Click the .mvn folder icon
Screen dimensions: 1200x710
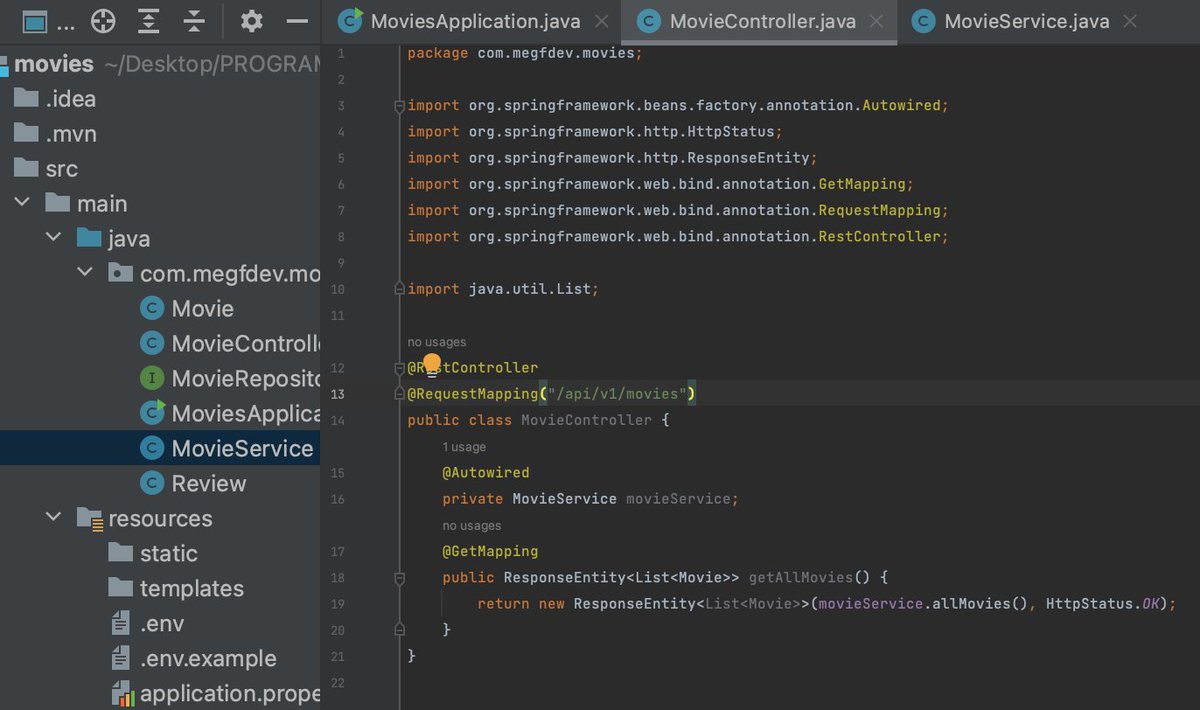(x=25, y=133)
